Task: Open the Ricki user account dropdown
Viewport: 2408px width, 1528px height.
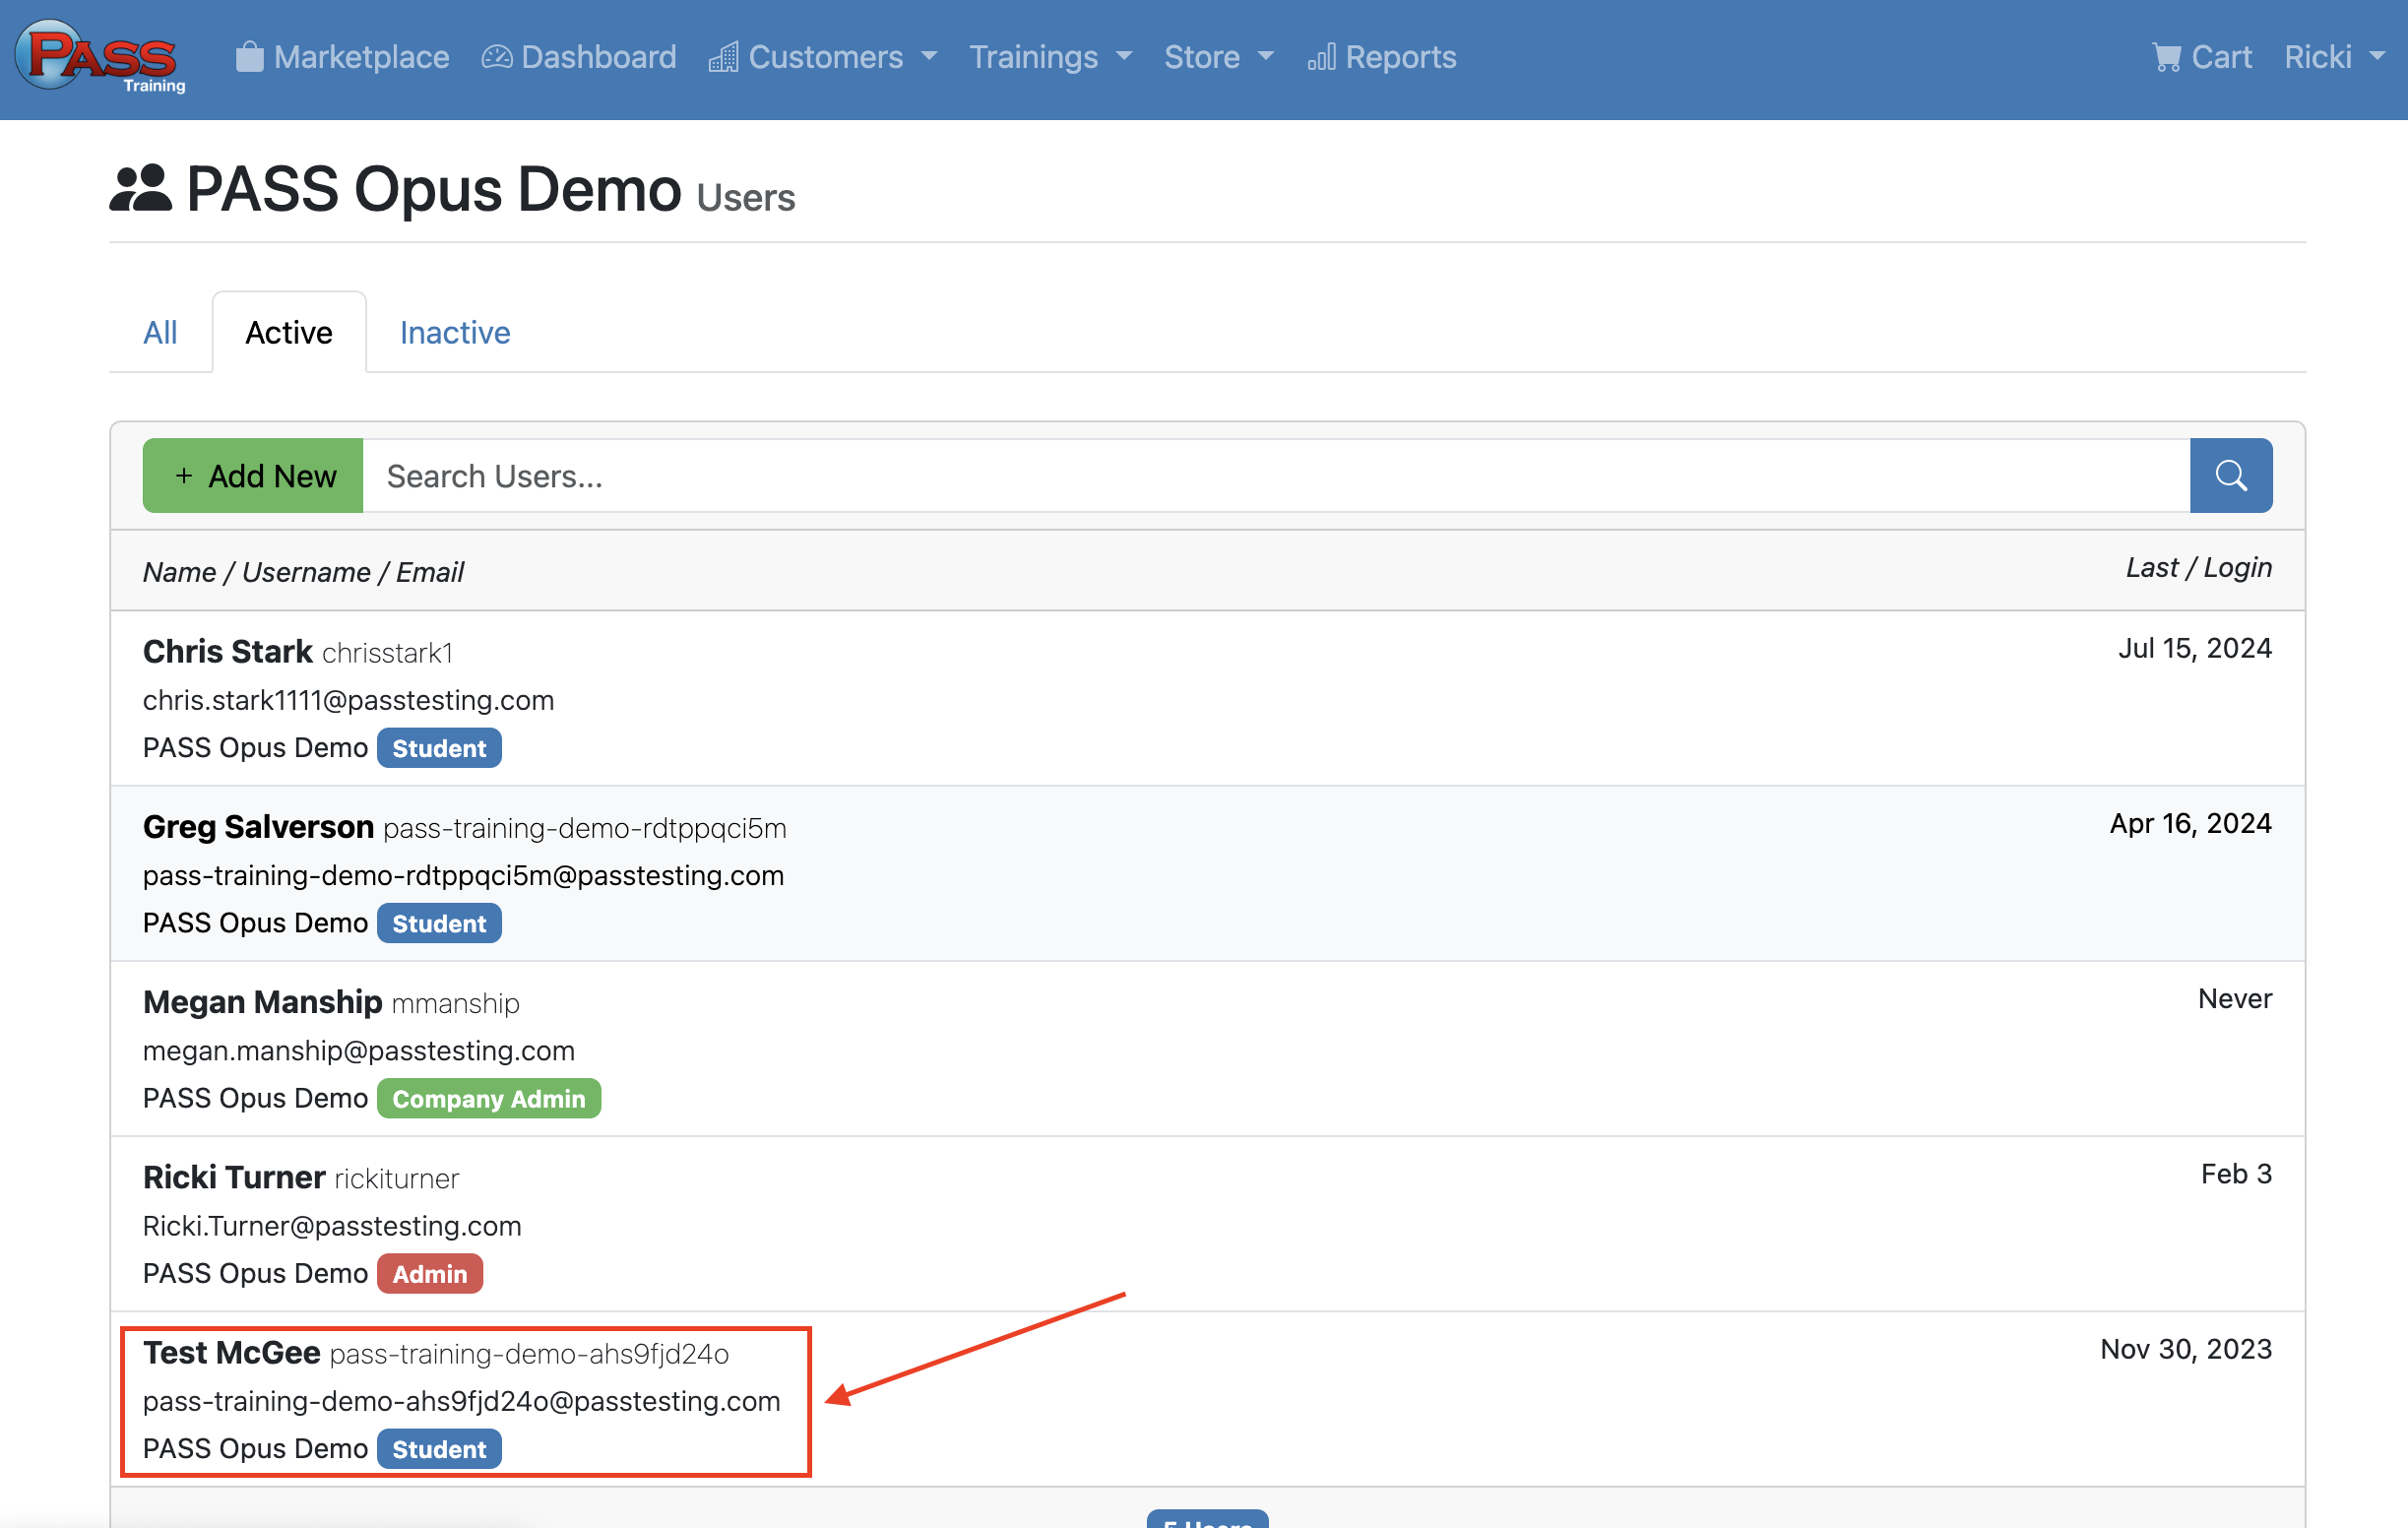Action: pyautogui.click(x=2334, y=57)
